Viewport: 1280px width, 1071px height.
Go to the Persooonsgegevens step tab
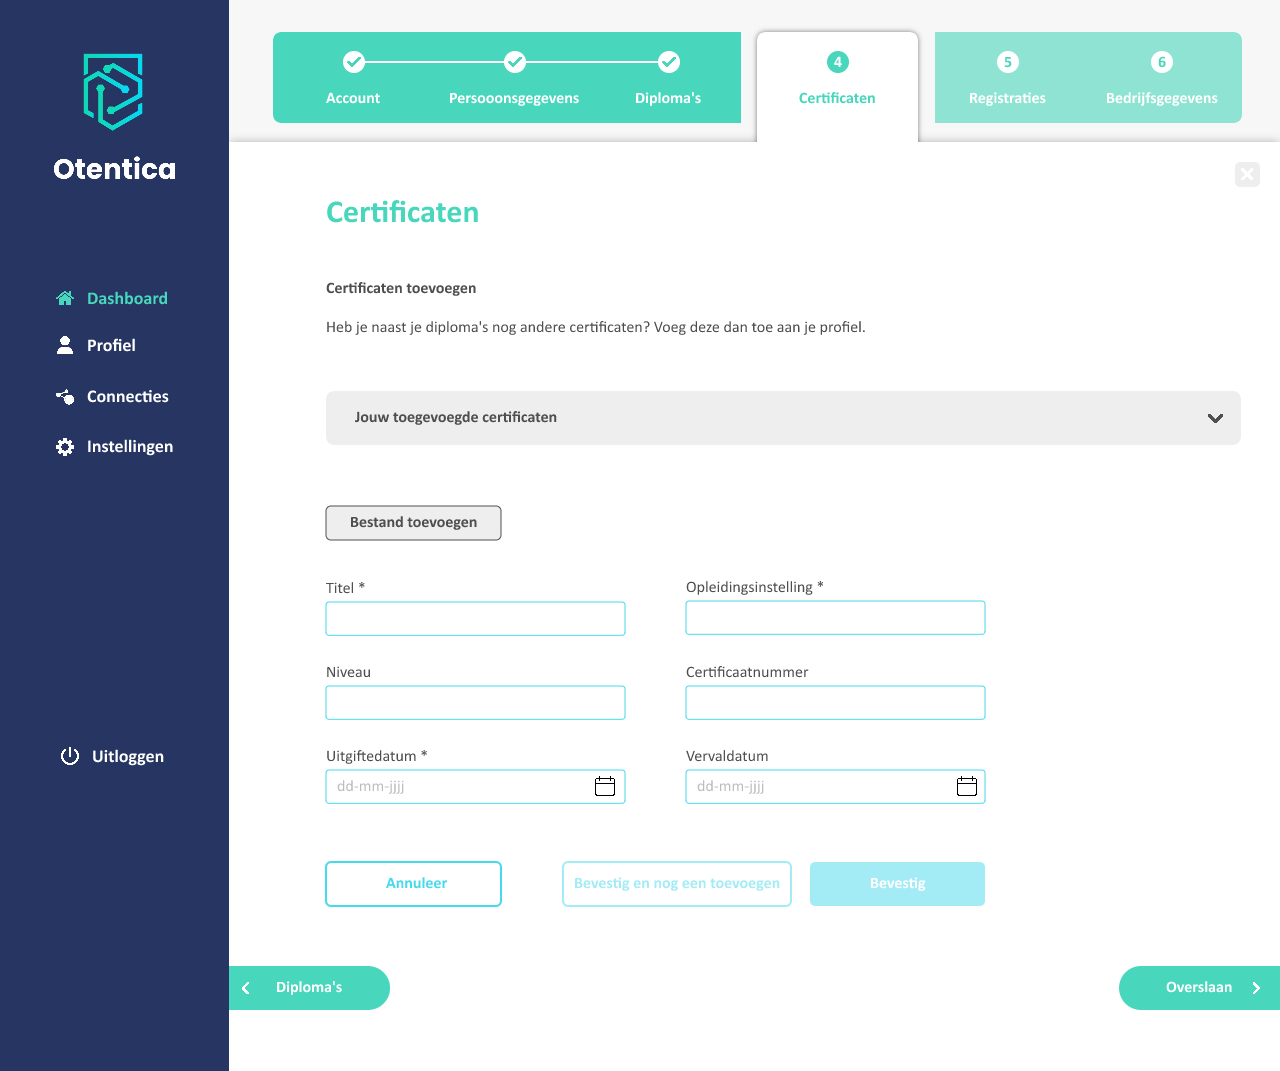coord(514,78)
